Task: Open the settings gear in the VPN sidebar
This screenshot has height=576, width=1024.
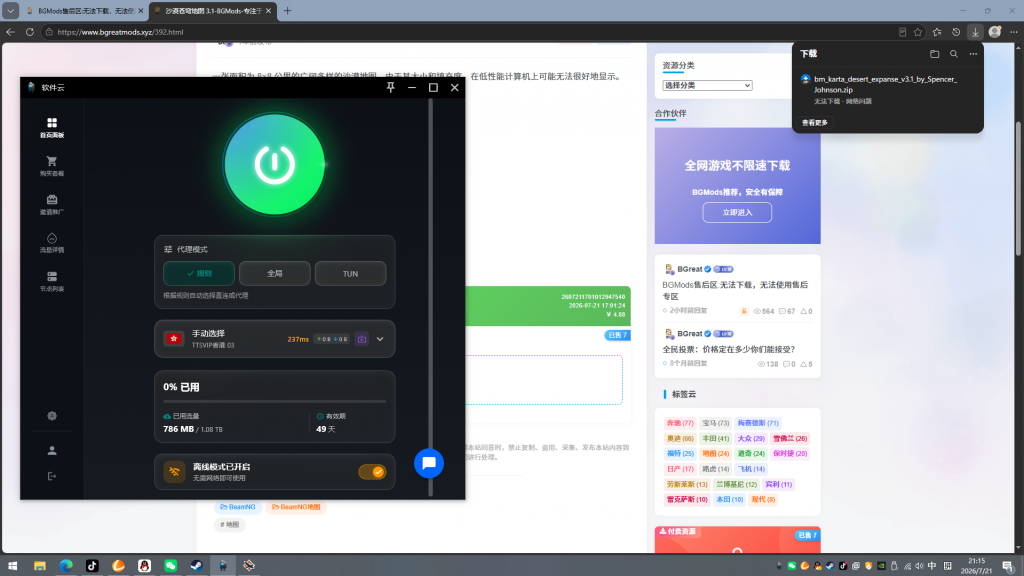Action: coord(52,416)
